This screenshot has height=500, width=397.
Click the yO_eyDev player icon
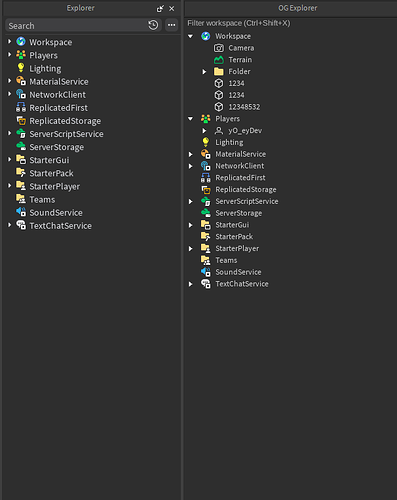[x=219, y=130]
